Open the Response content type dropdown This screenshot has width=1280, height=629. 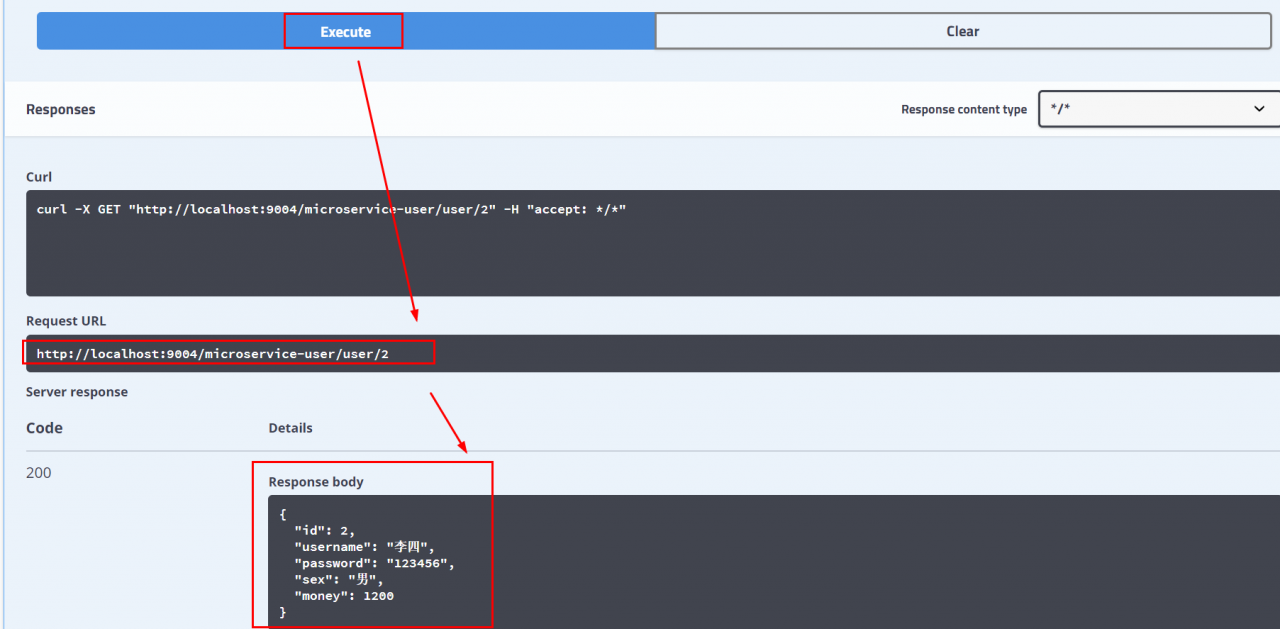1159,109
